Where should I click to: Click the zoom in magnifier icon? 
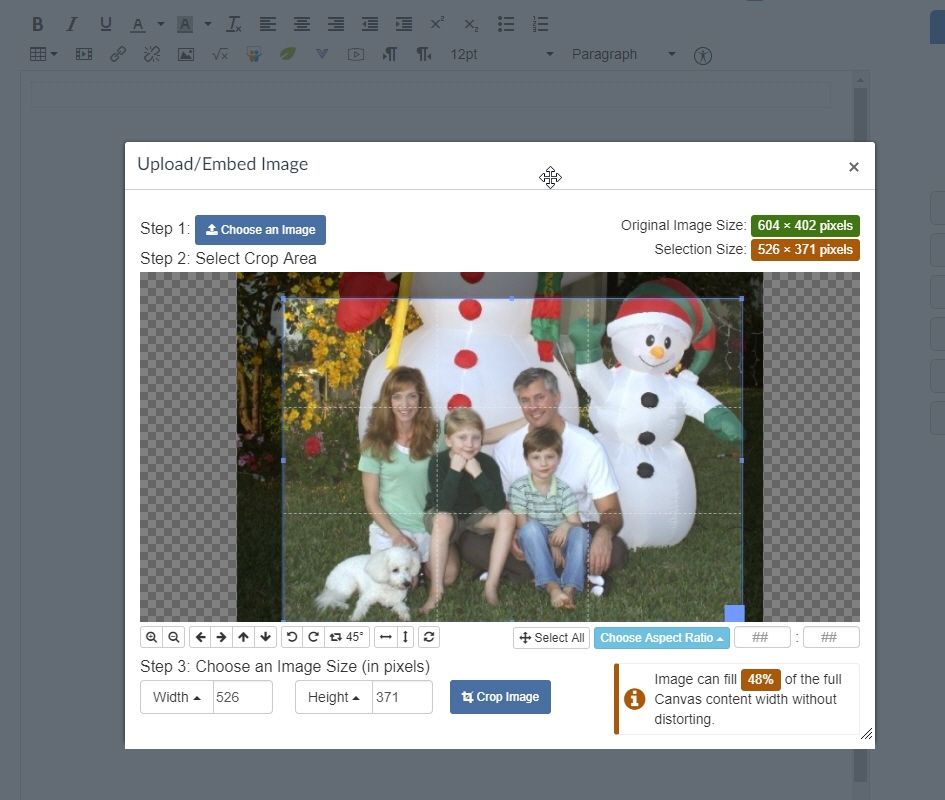pyautogui.click(x=151, y=637)
